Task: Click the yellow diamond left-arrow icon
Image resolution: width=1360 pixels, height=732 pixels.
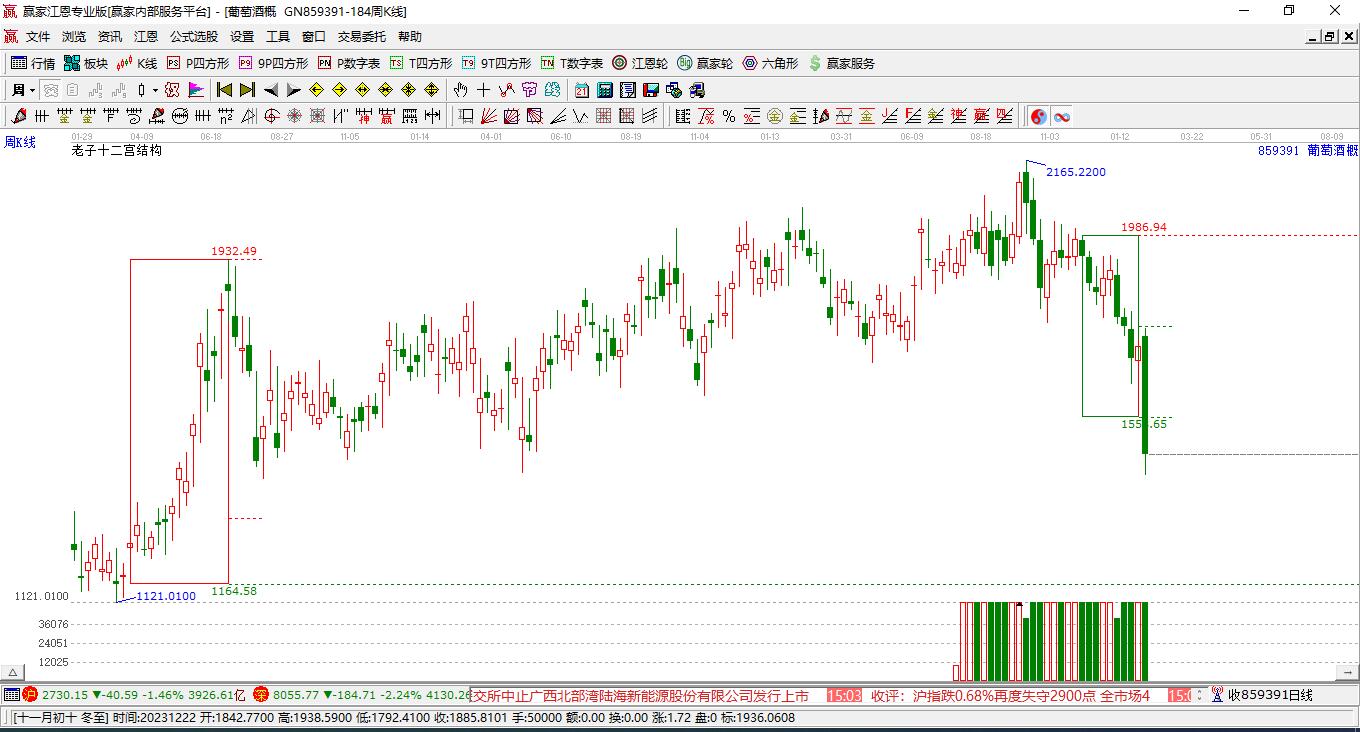Action: click(x=317, y=90)
